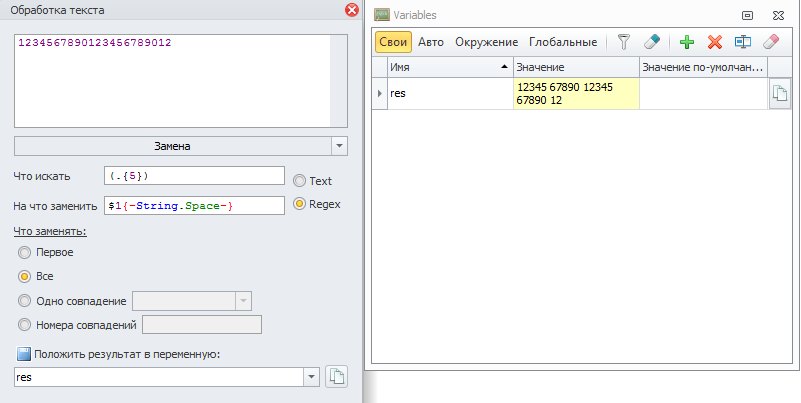Viewport: 801px width, 403px height.
Task: Select the Одно совпадение radio option
Action: tap(24, 301)
